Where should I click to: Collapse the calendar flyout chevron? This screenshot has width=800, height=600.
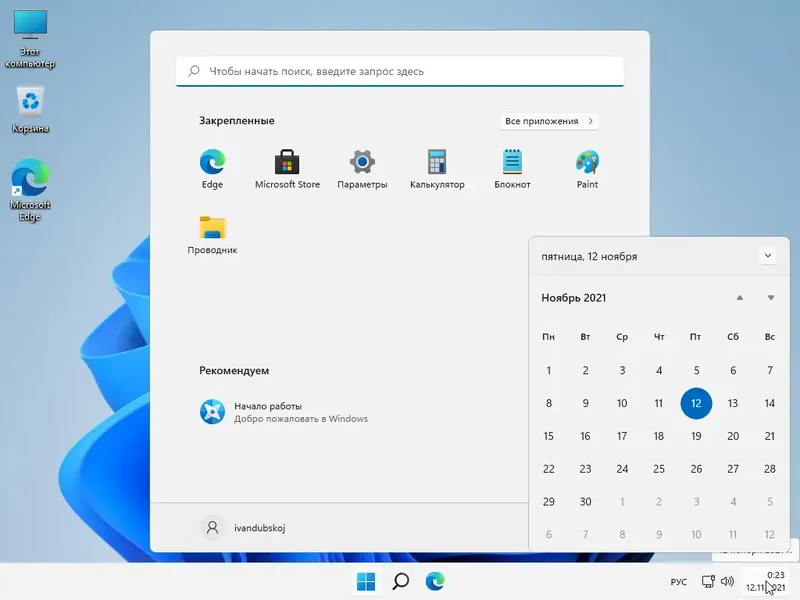[x=768, y=255]
